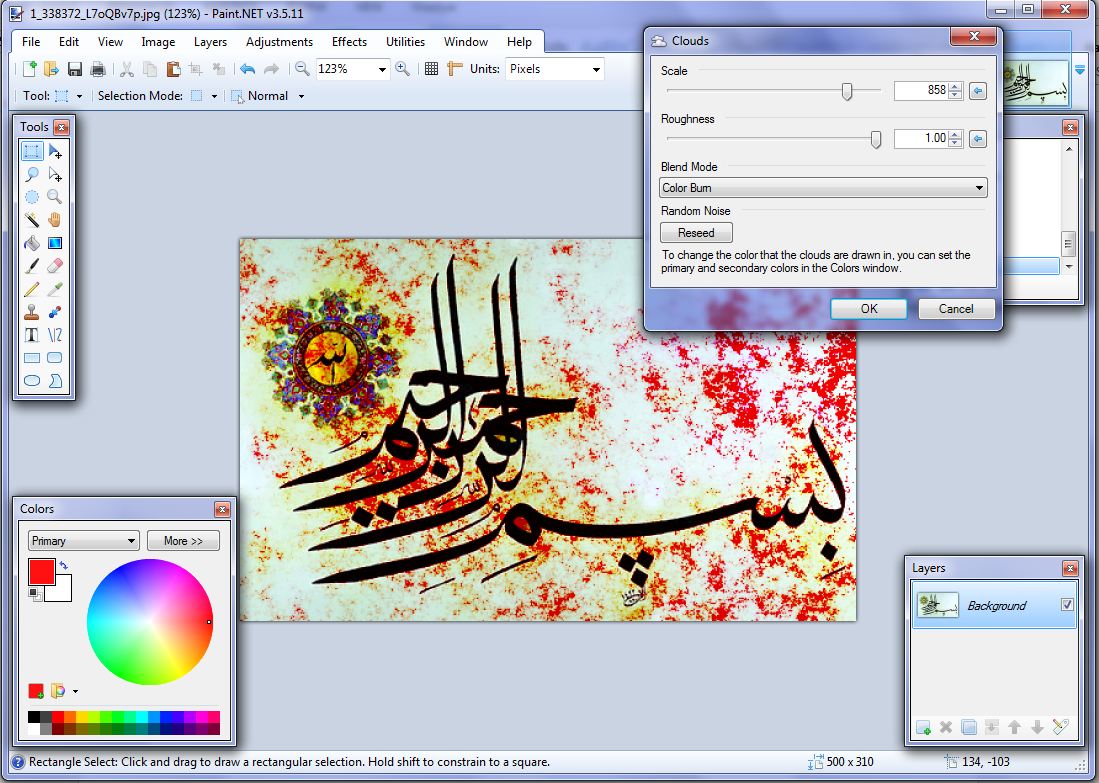This screenshot has height=783, width=1099.
Task: Open the palette options dropdown arrow
Action: [x=75, y=692]
